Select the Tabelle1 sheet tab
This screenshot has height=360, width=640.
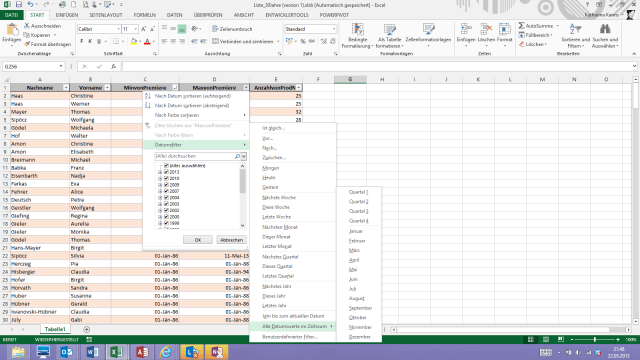tap(55, 329)
